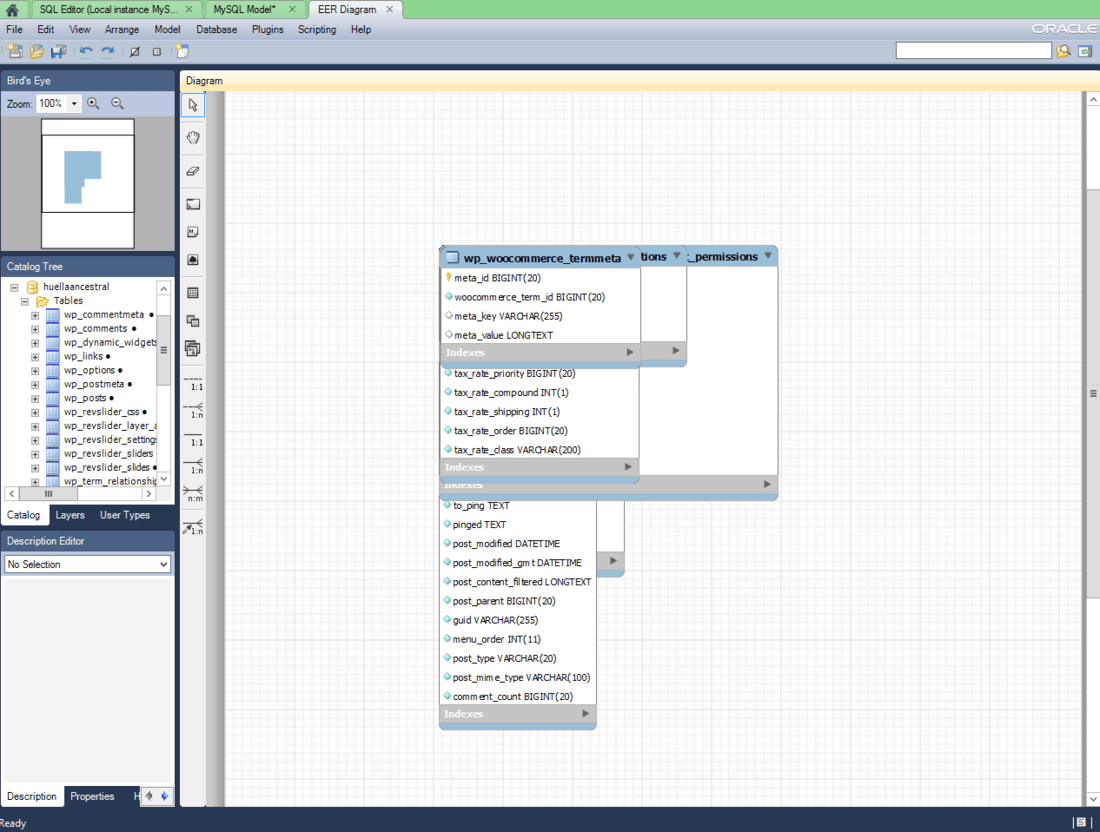Collapse the wp_woocommerce_termmeta table in the diagram

click(631, 257)
